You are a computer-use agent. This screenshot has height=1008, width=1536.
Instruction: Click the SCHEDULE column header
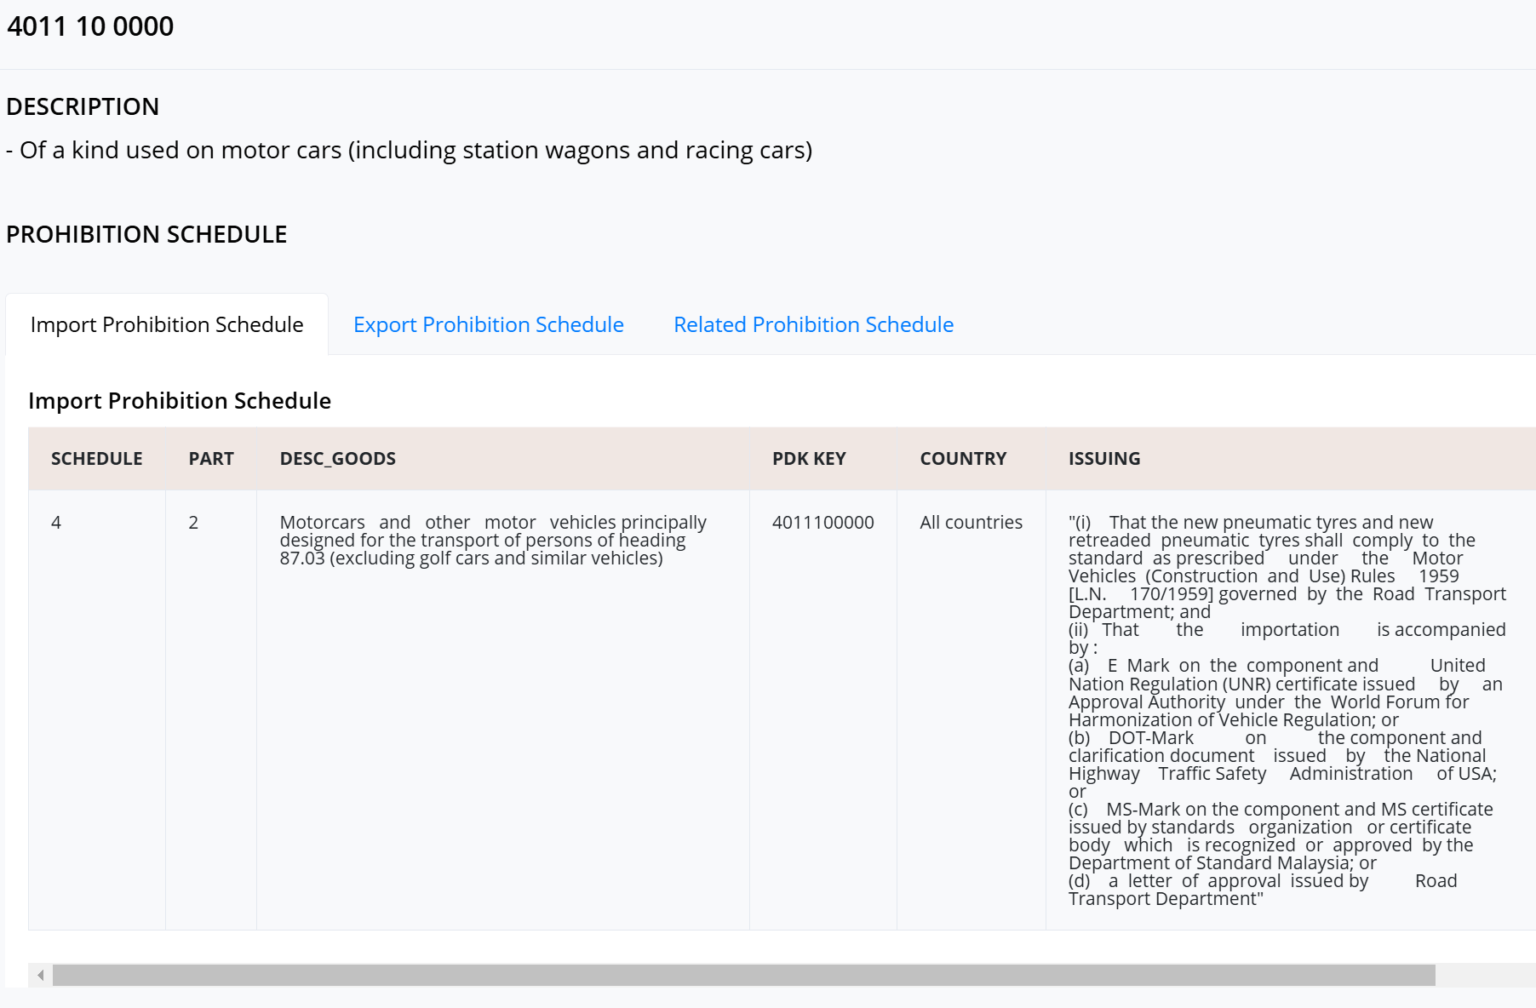click(97, 459)
